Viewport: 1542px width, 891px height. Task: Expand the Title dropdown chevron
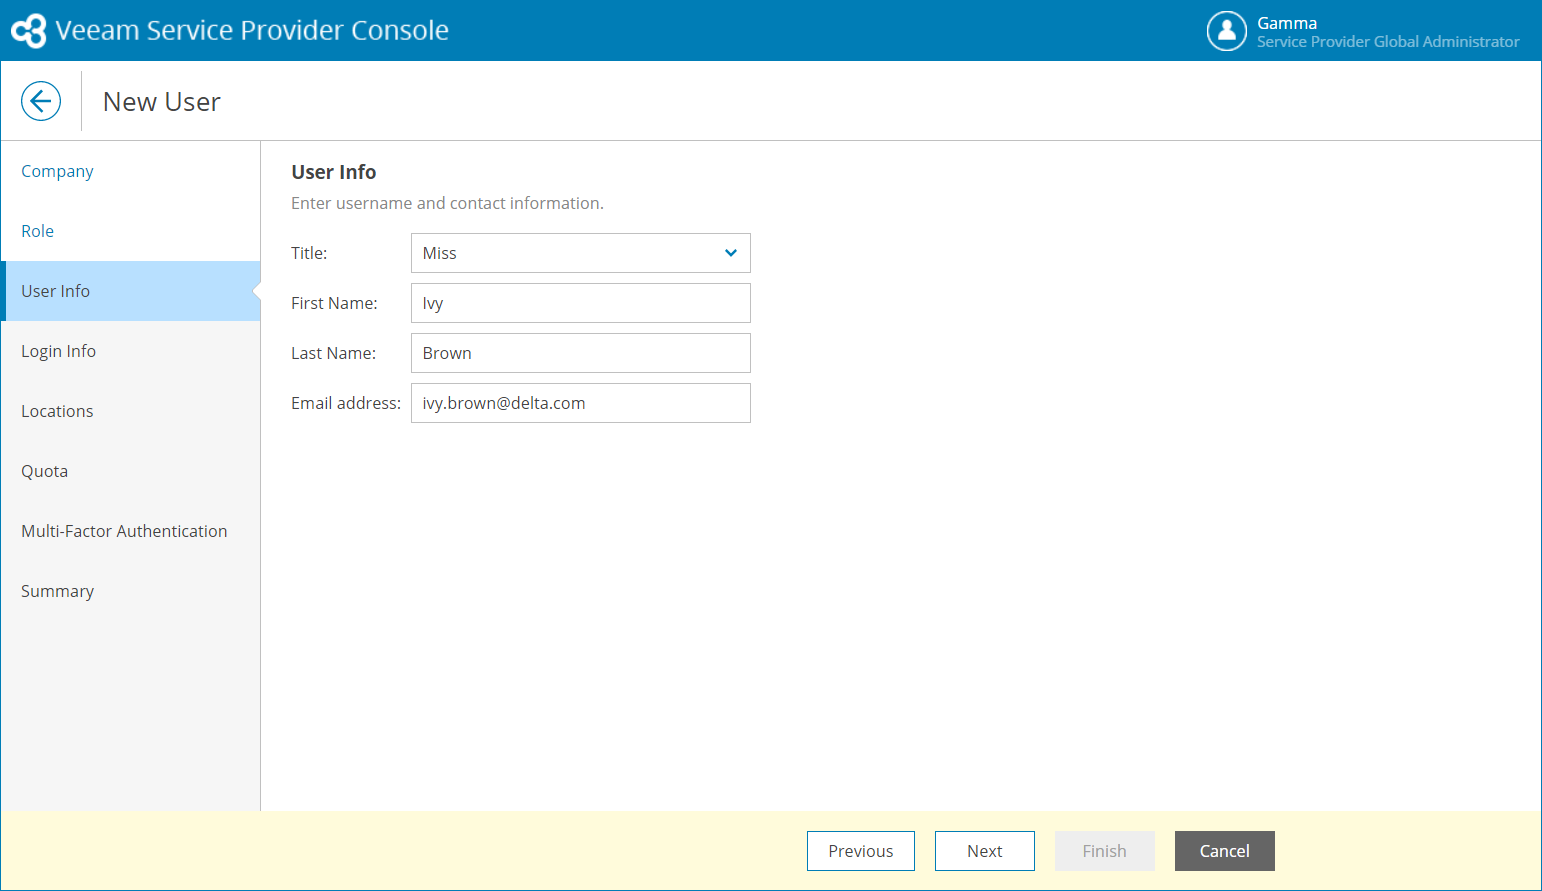point(731,253)
